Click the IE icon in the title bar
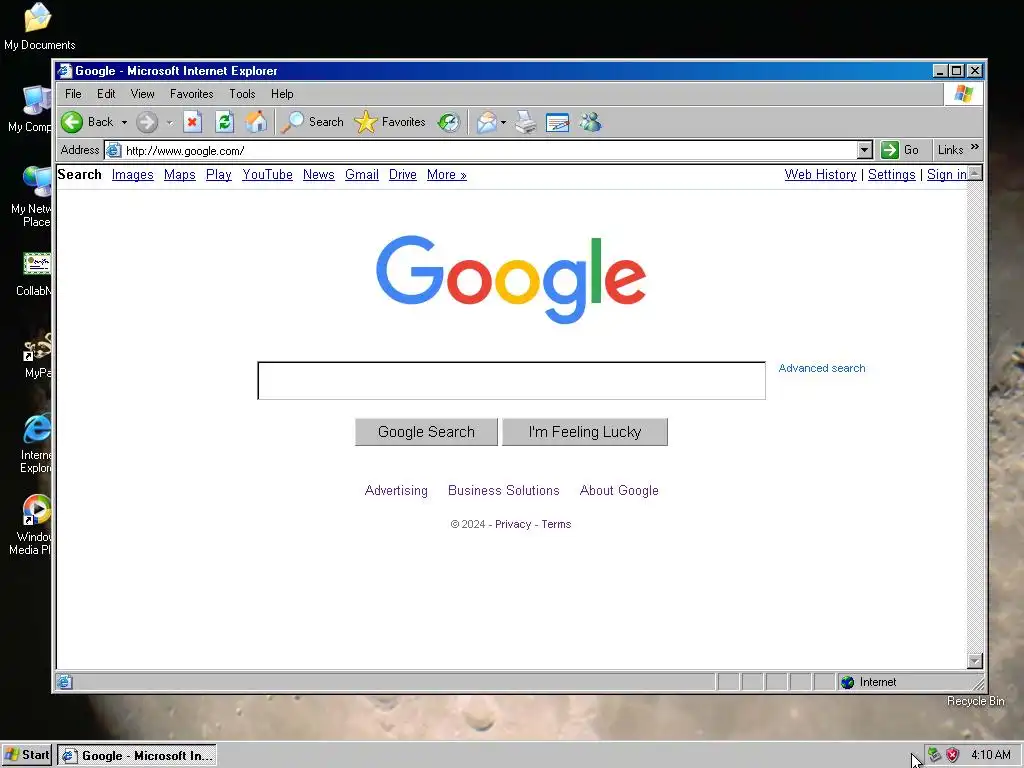Viewport: 1024px width, 768px height. pos(64,71)
